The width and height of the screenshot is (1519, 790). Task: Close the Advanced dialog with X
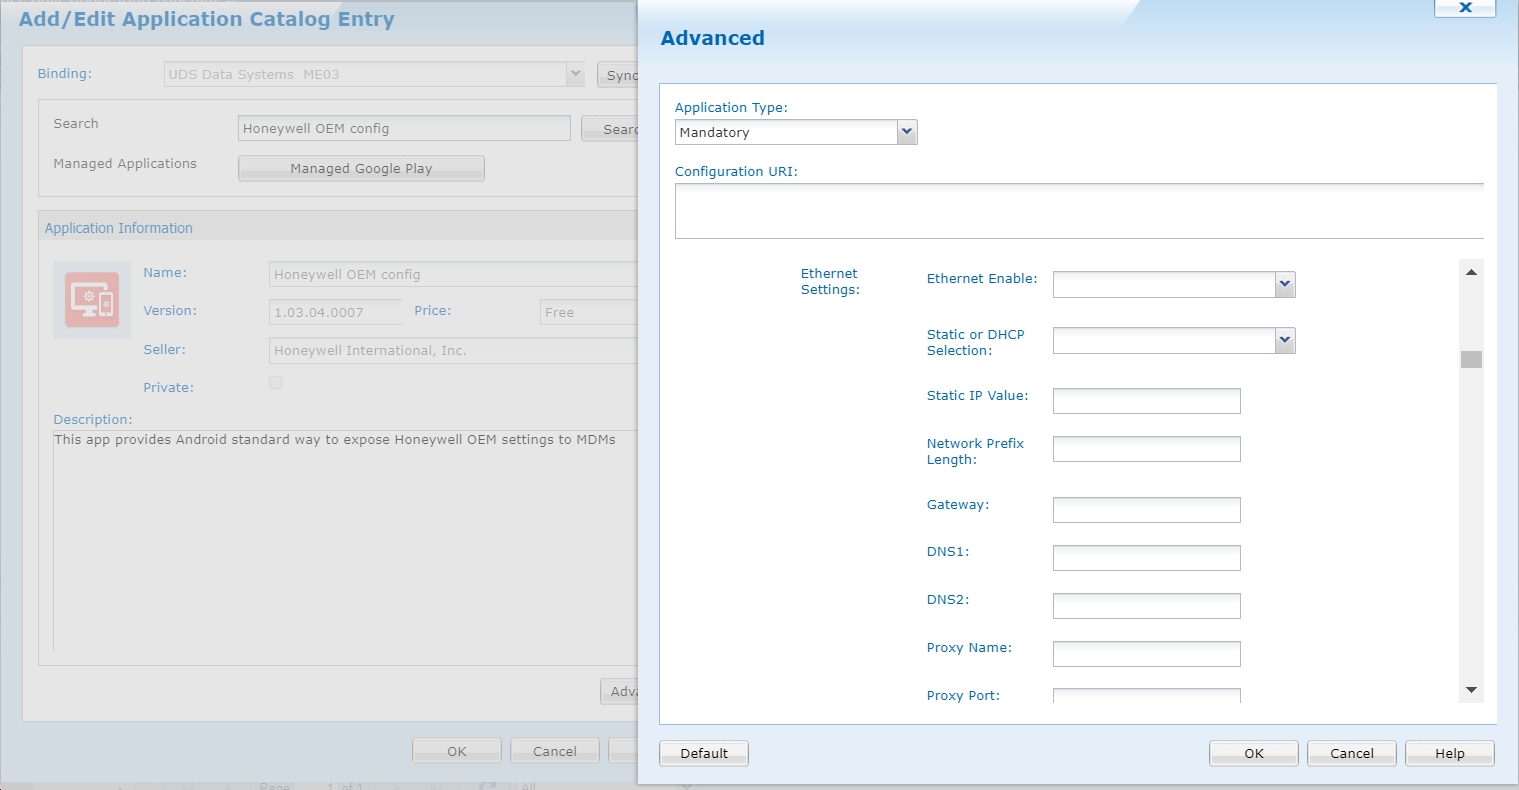pos(1464,8)
